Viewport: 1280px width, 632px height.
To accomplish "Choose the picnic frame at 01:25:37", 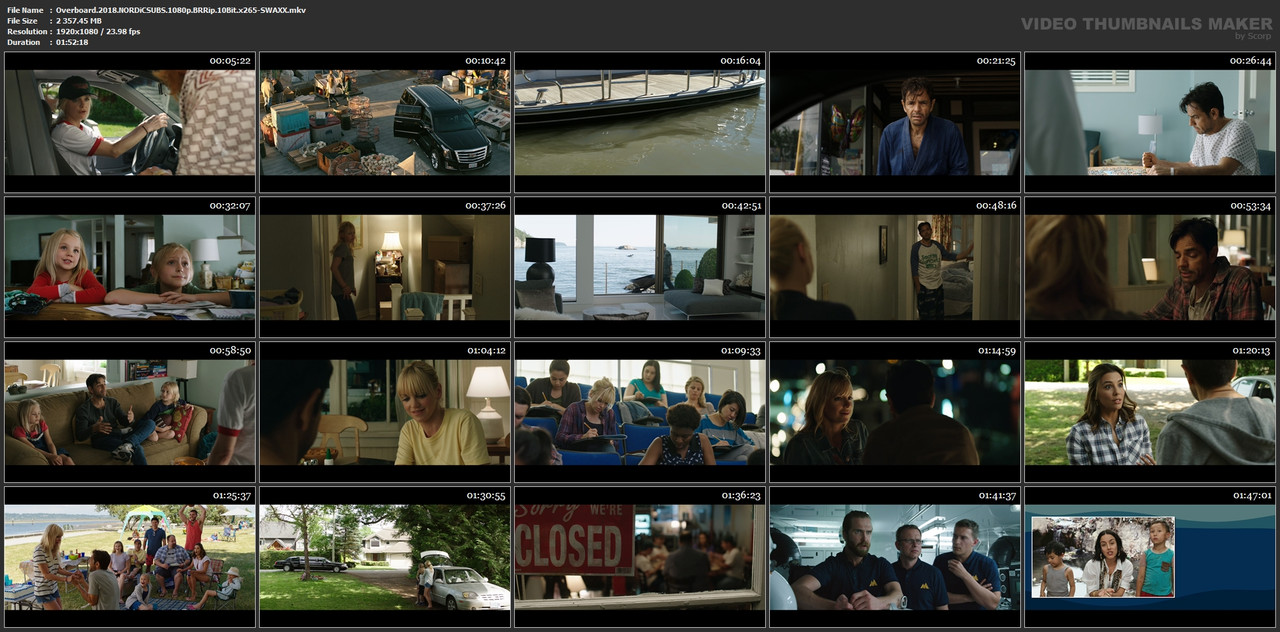I will pyautogui.click(x=130, y=557).
